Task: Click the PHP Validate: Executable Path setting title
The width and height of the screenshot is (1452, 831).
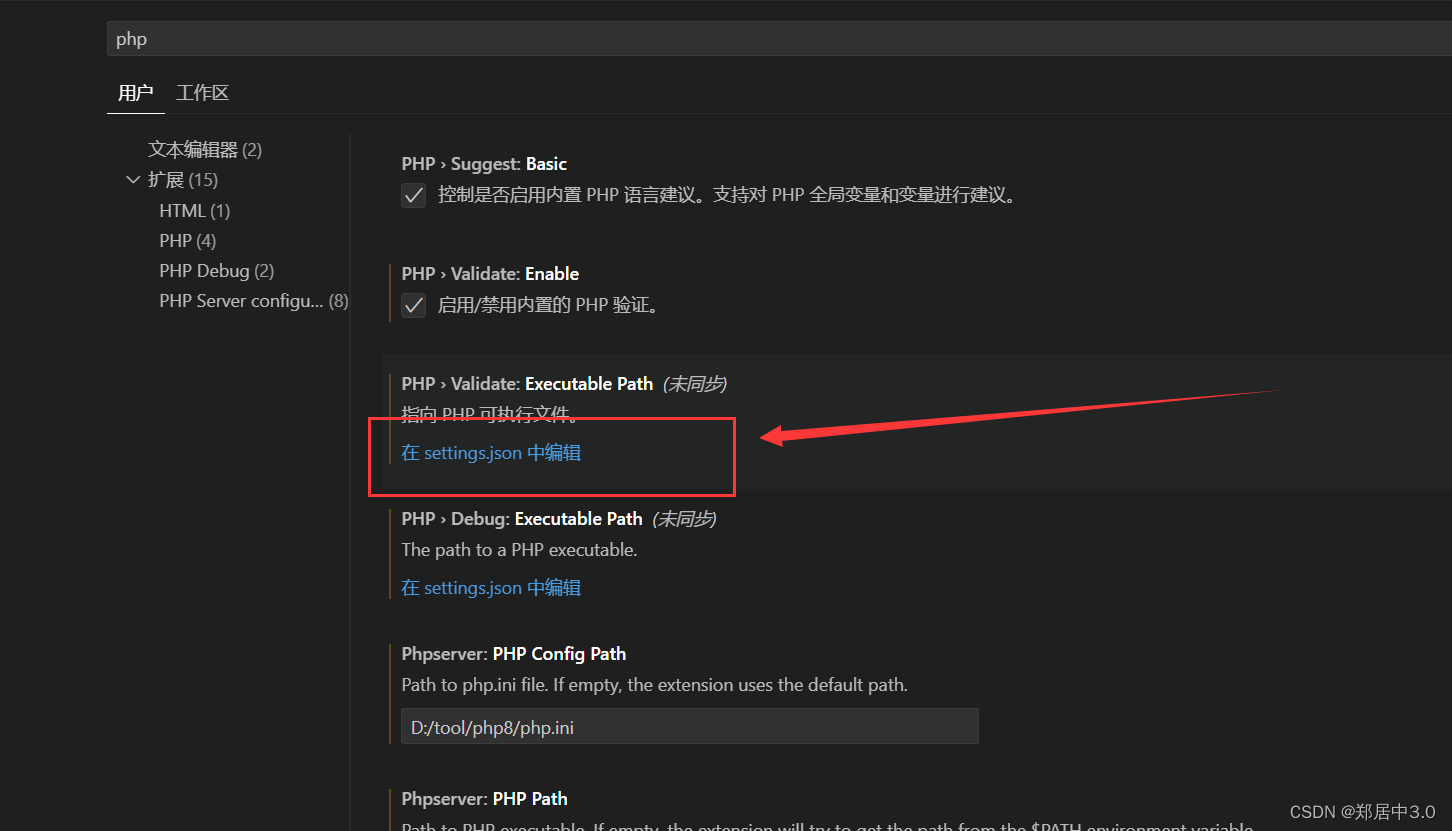Action: pos(527,383)
